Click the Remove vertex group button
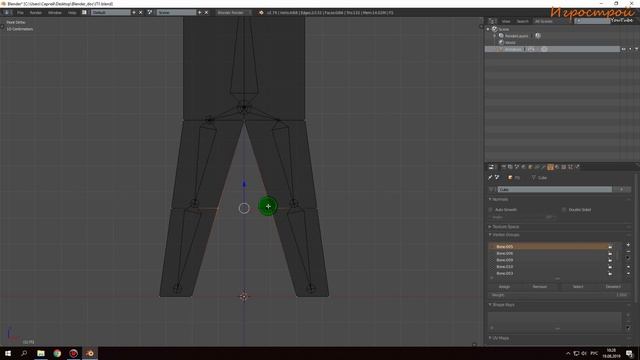The image size is (640, 360). click(x=540, y=287)
